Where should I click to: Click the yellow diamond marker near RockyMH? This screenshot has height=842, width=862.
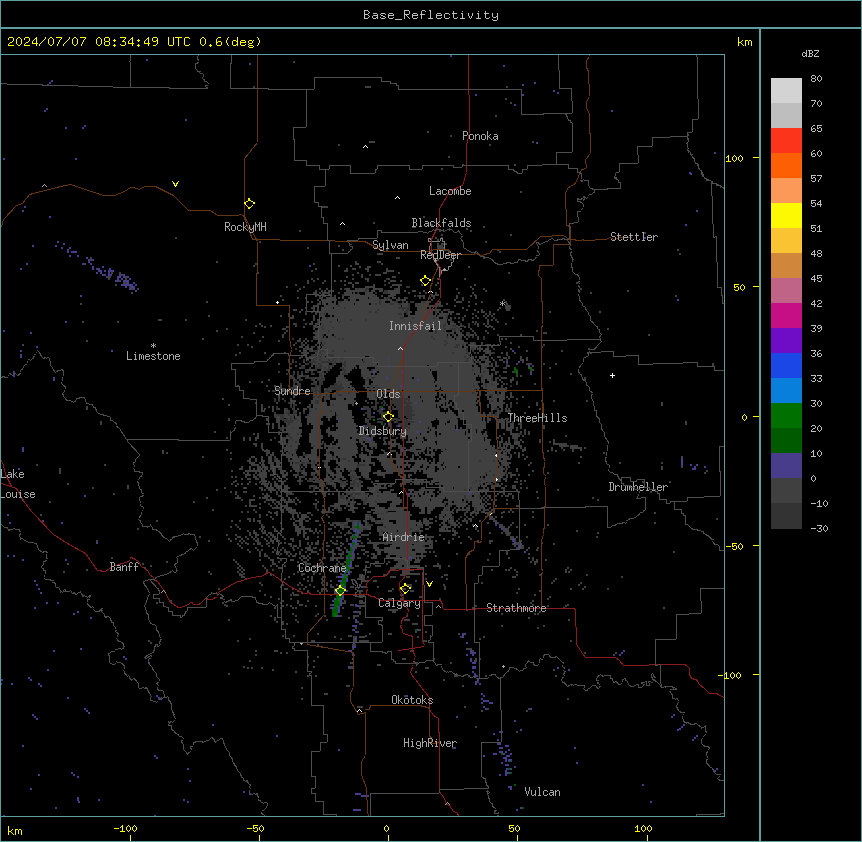click(x=249, y=204)
